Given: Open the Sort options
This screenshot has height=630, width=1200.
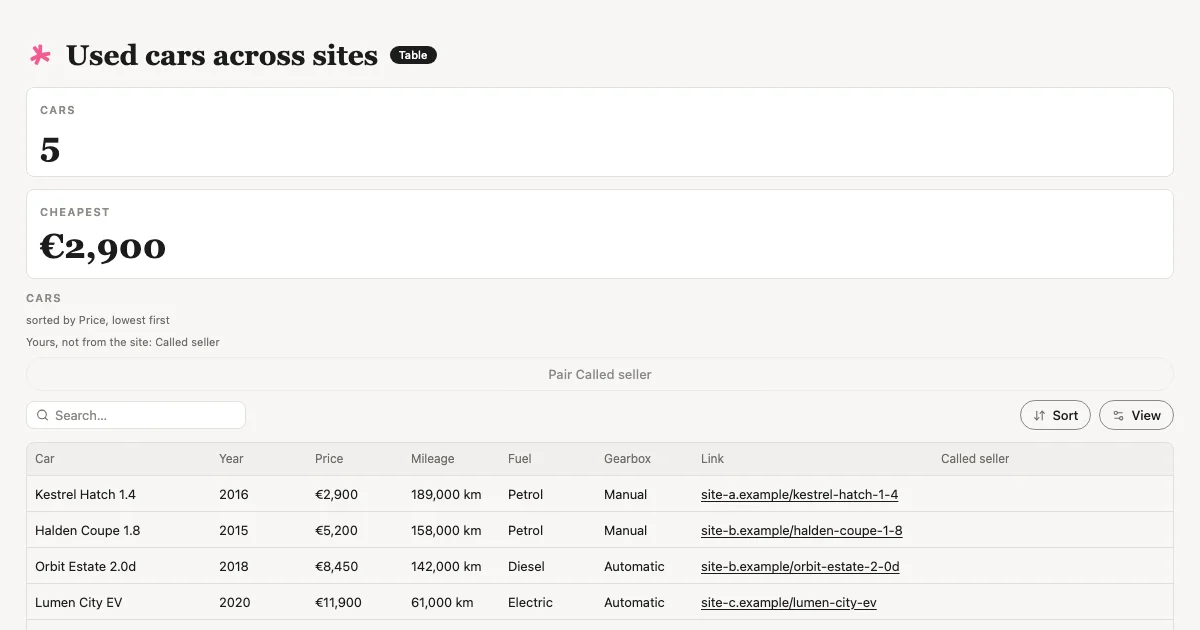Looking at the screenshot, I should (1055, 415).
